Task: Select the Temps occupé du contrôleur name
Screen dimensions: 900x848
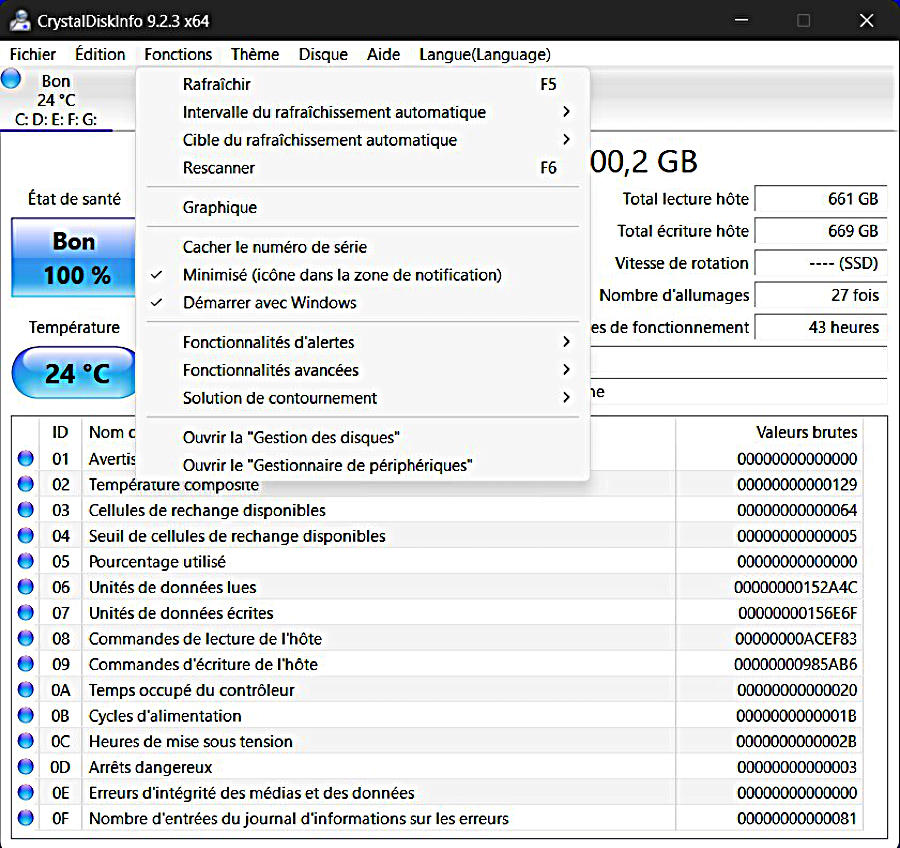Action: pyautogui.click(x=191, y=690)
